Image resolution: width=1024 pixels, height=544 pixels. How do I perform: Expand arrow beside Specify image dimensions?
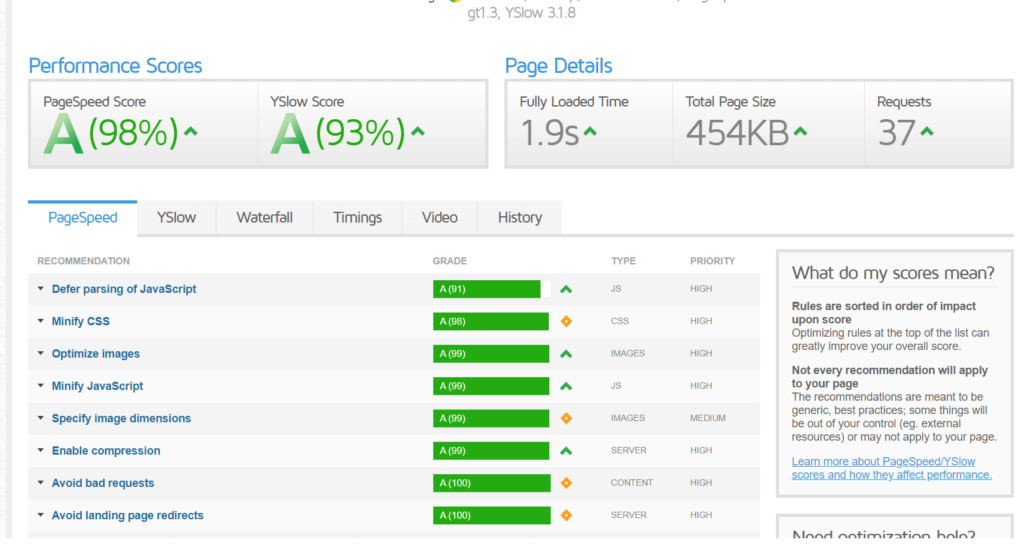coord(40,418)
